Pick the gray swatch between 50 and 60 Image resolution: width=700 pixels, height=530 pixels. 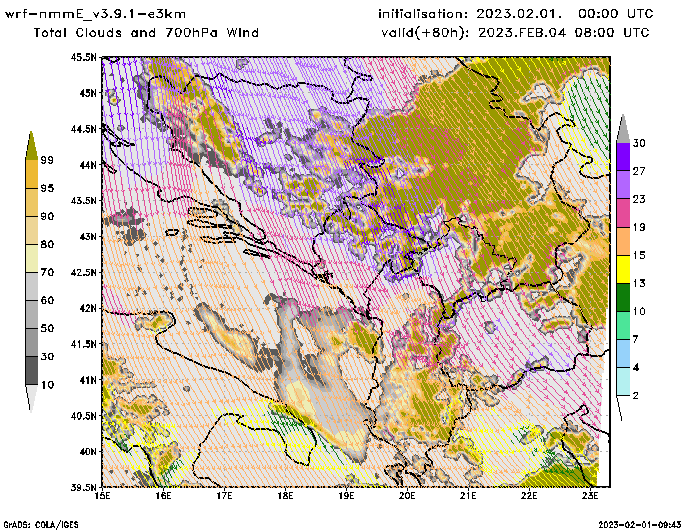31,315
